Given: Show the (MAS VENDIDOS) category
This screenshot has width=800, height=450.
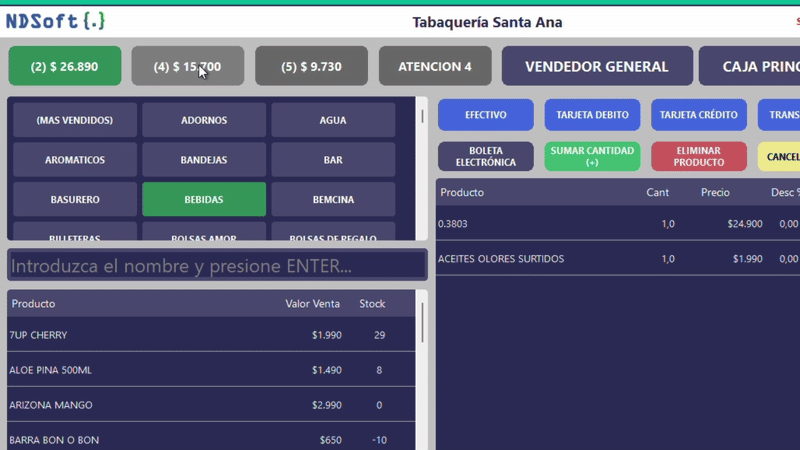Looking at the screenshot, I should coord(74,120).
